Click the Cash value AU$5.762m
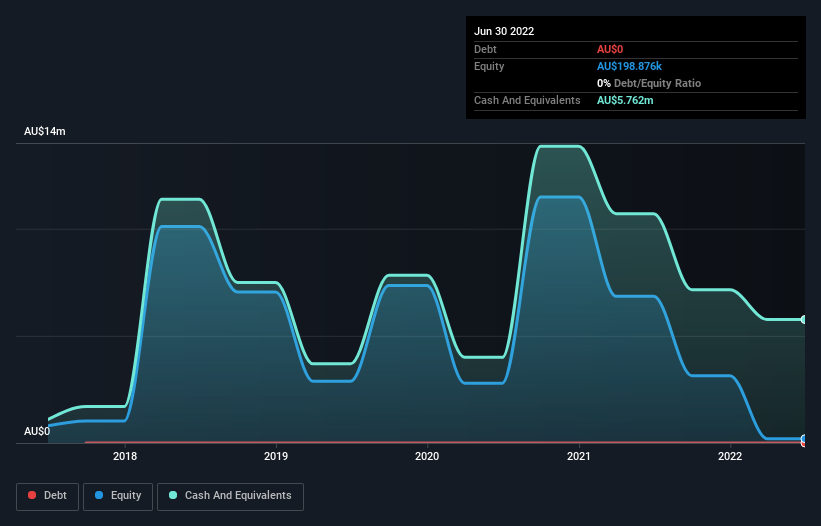 pos(625,100)
